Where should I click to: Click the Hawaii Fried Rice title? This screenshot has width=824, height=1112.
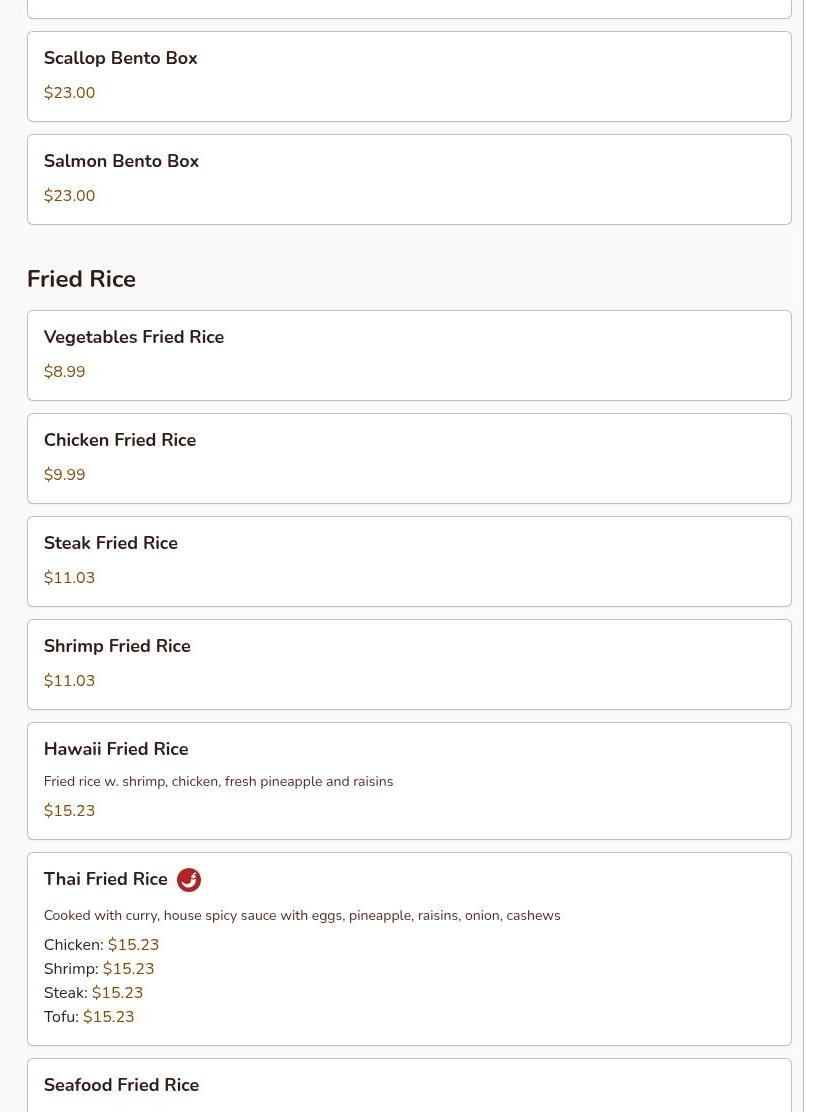click(x=116, y=750)
